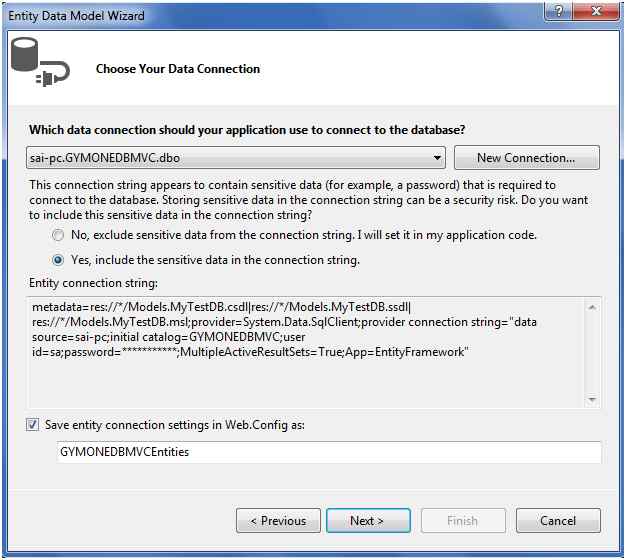Screen dimensions: 626x560
Task: Click the Choose Your Data Connection heading
Action: 178,69
